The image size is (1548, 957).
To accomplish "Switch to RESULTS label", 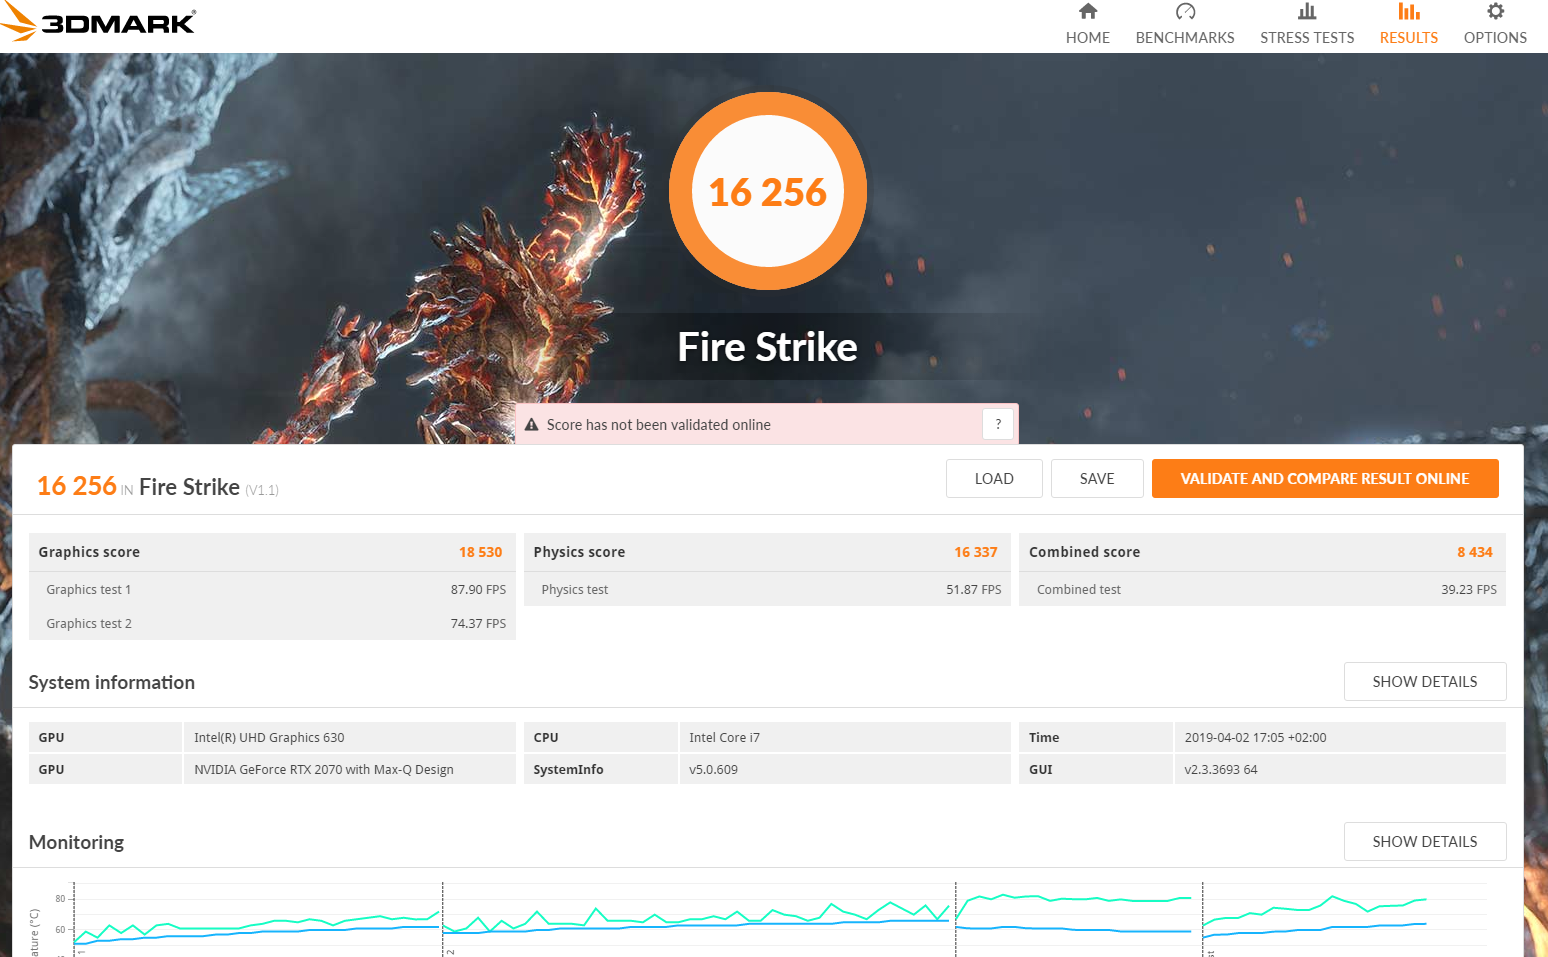I will (x=1409, y=38).
